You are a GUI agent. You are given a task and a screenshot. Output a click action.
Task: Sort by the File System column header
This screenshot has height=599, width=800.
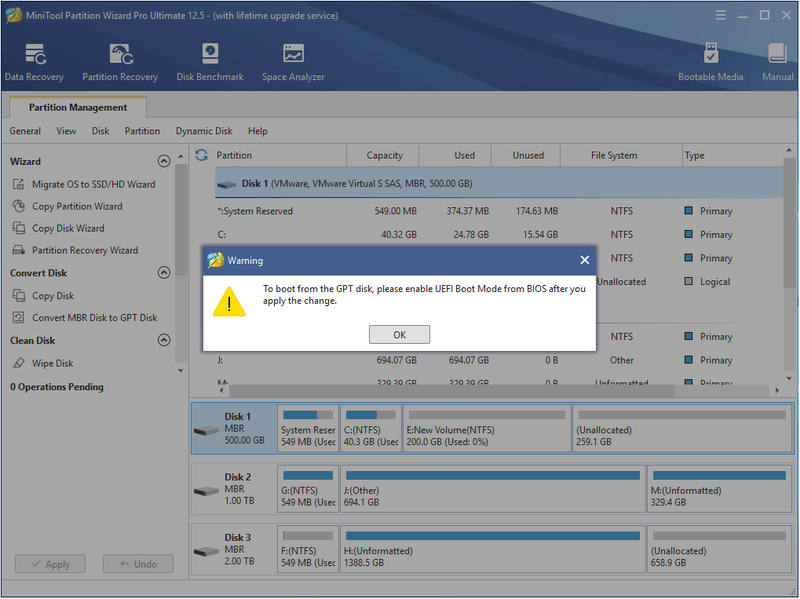[621, 155]
